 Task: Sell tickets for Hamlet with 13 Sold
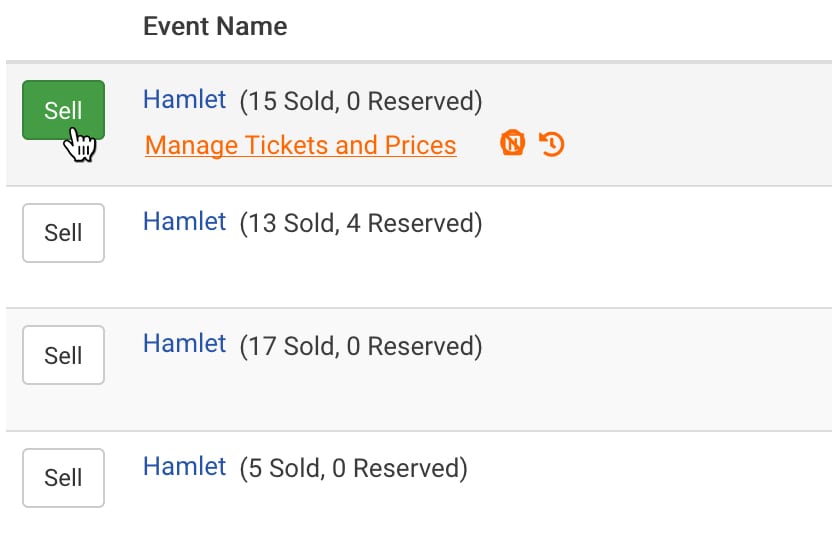click(63, 233)
